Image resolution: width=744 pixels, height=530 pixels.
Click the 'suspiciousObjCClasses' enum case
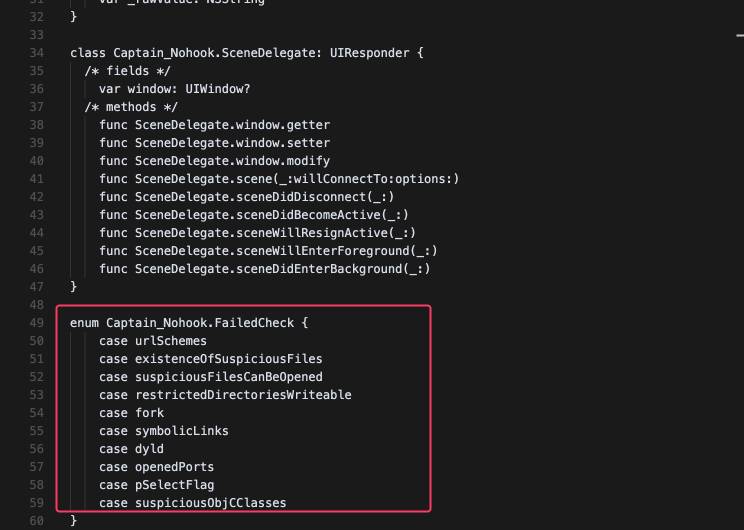tap(210, 503)
